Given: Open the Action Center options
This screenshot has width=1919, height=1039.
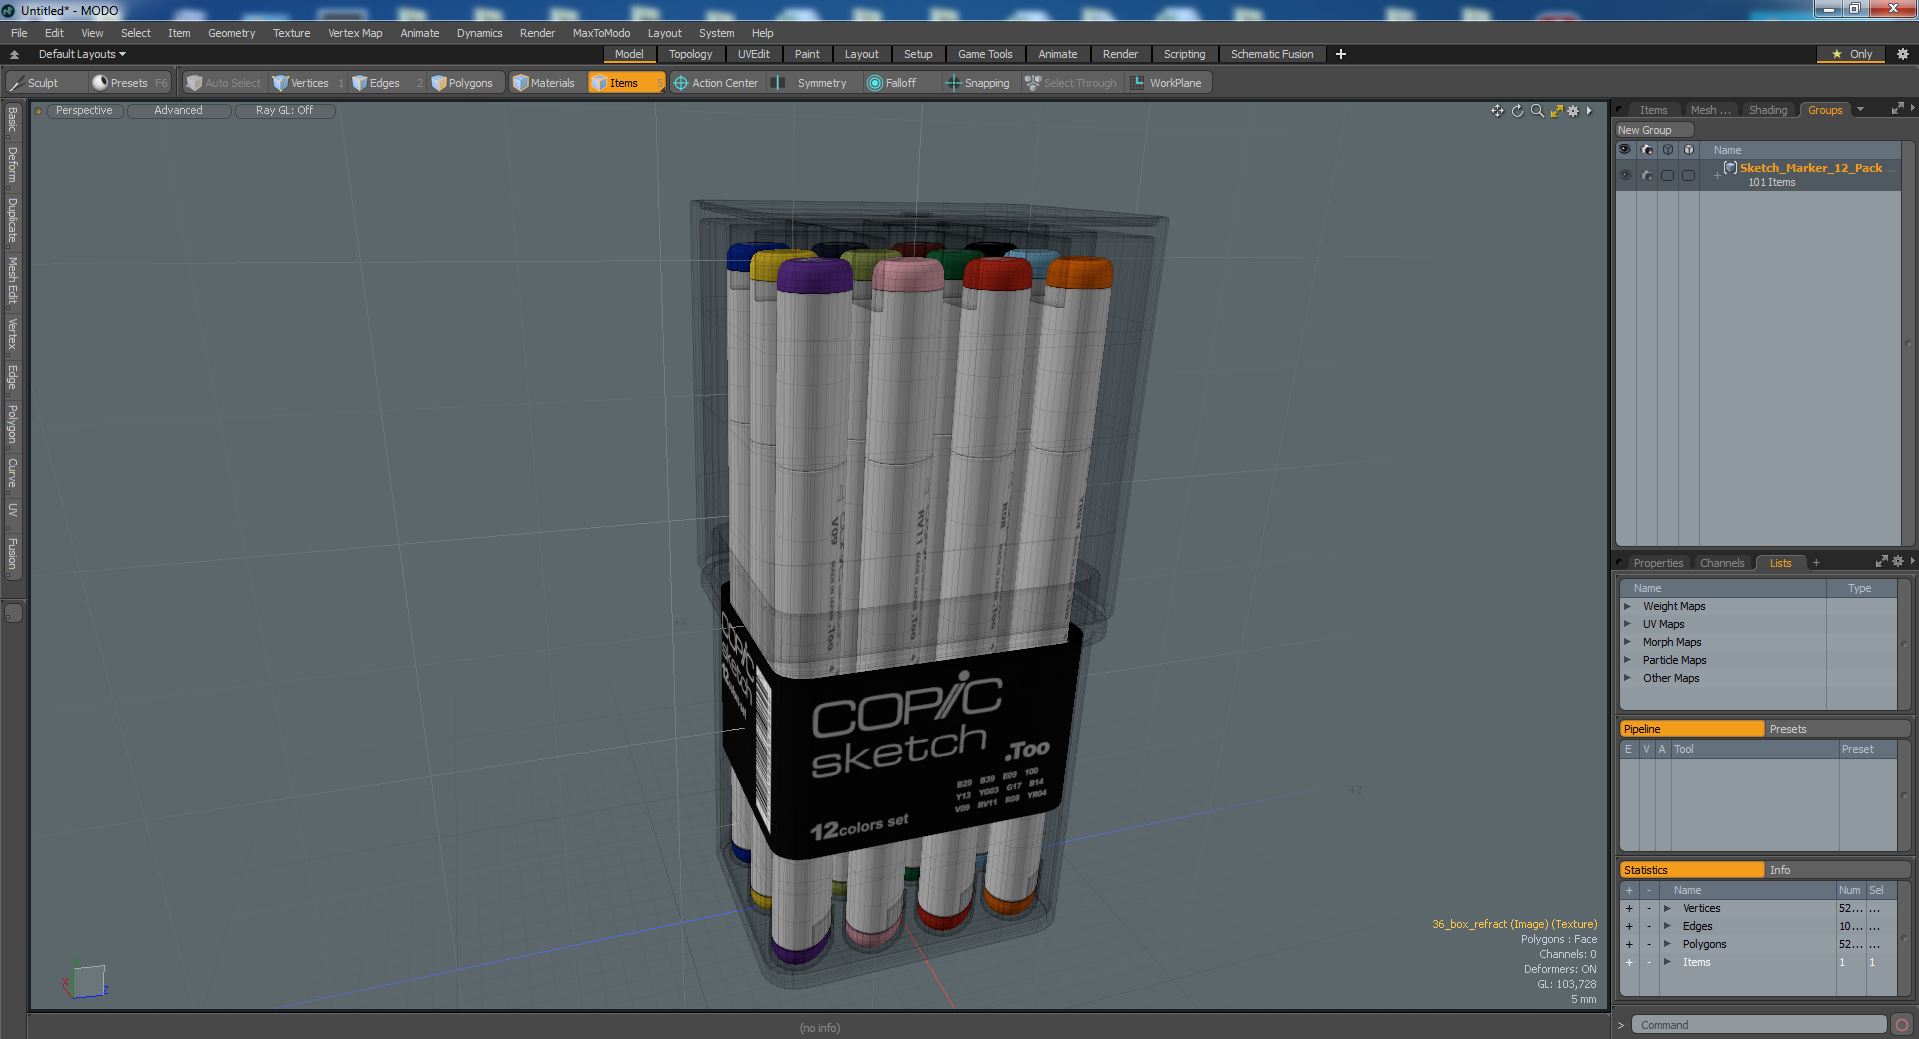Looking at the screenshot, I should point(716,83).
